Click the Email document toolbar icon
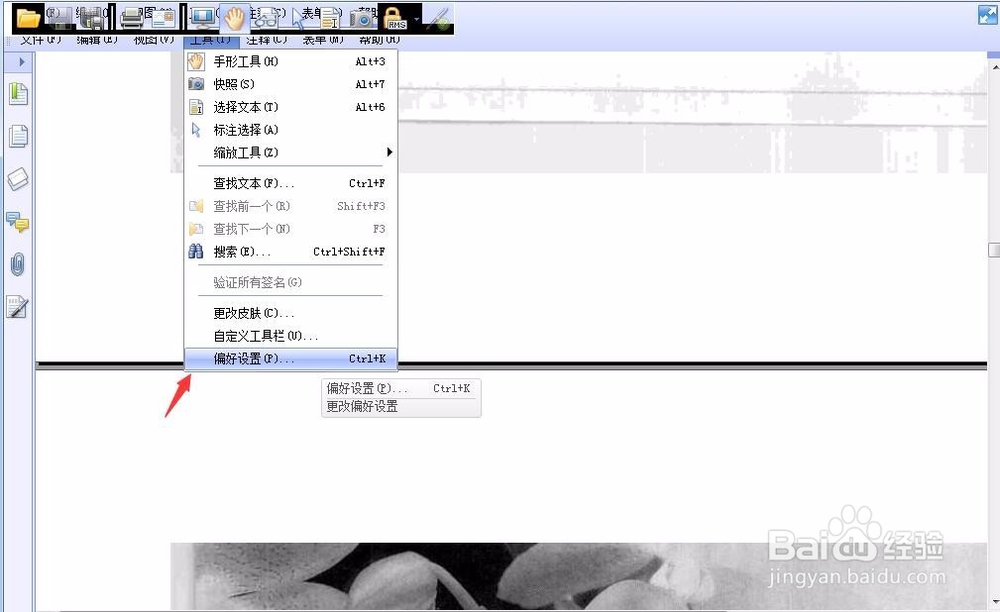This screenshot has width=1000, height=612. click(x=163, y=18)
